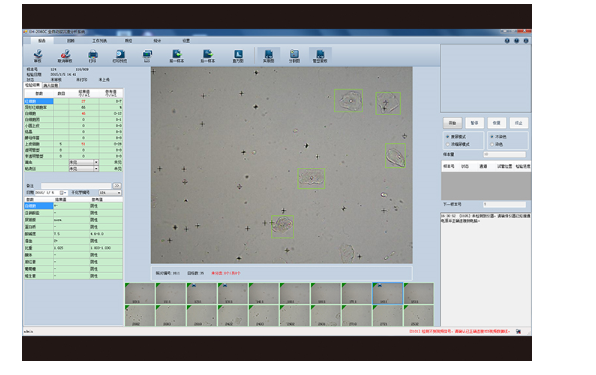This screenshot has height=375, width=596.
Task: Switch to the second tab beside test results
Action: tap(51, 86)
